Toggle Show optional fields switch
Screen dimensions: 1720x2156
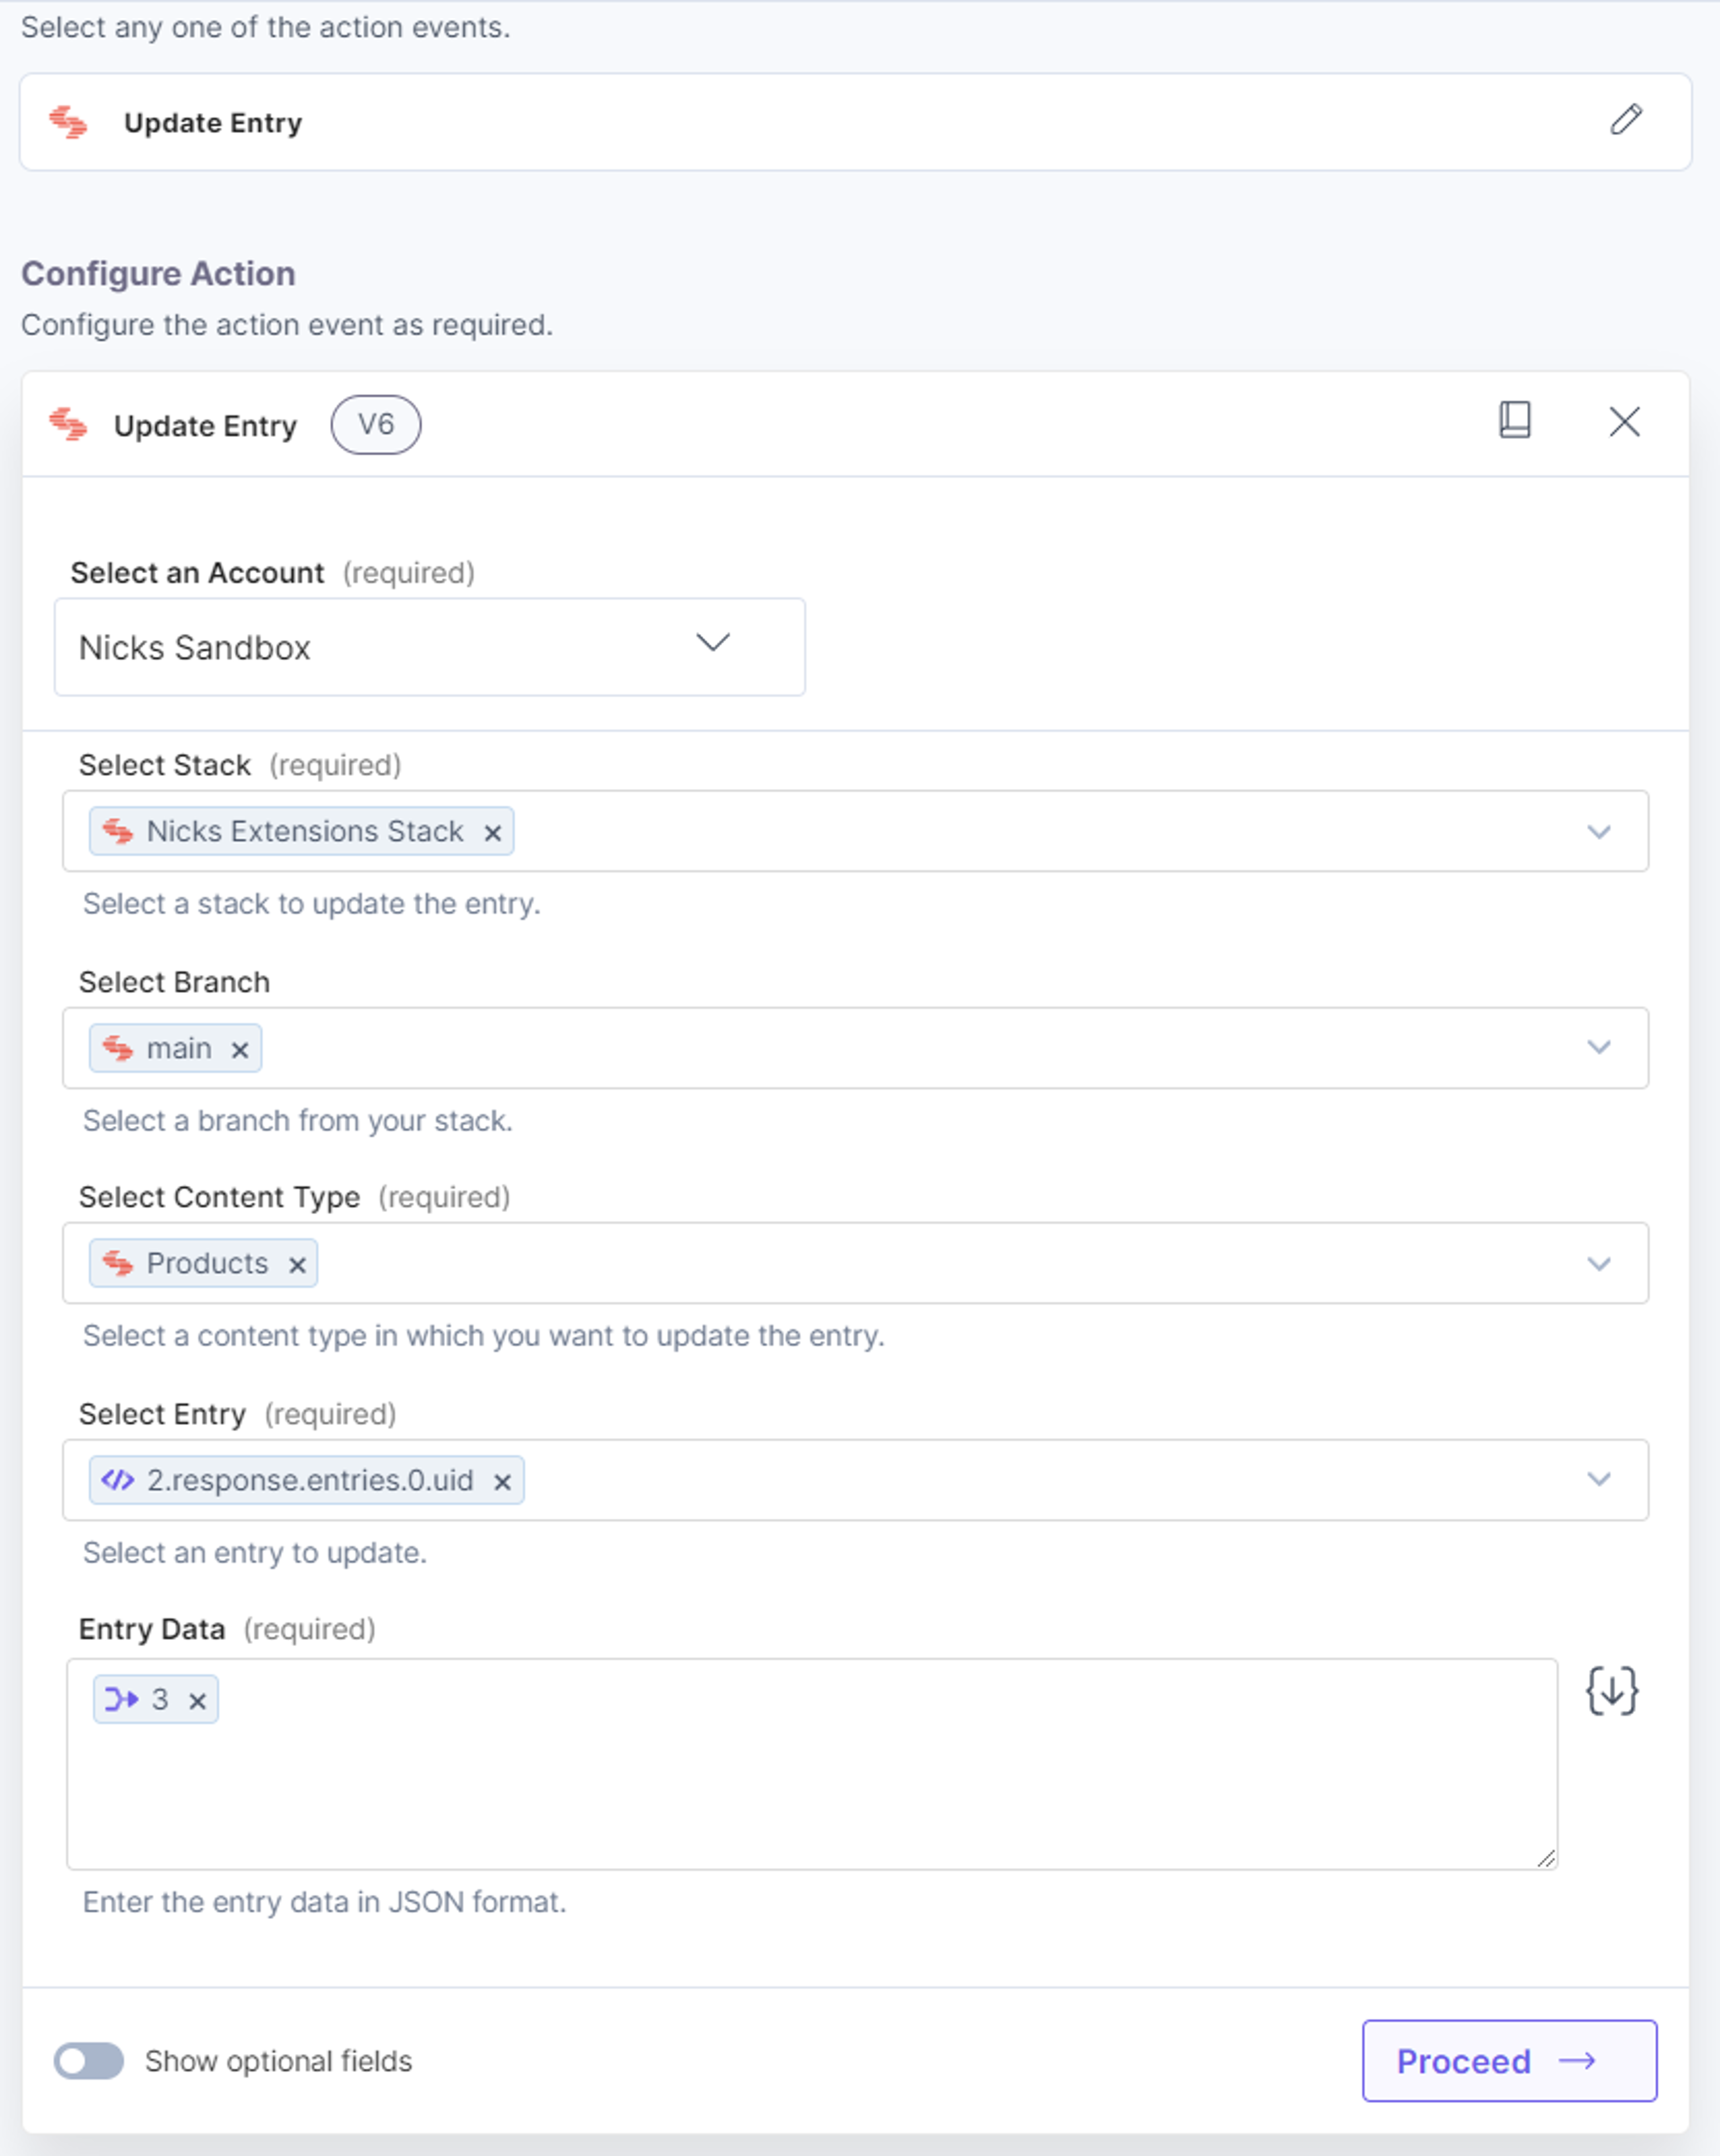tap(89, 2061)
